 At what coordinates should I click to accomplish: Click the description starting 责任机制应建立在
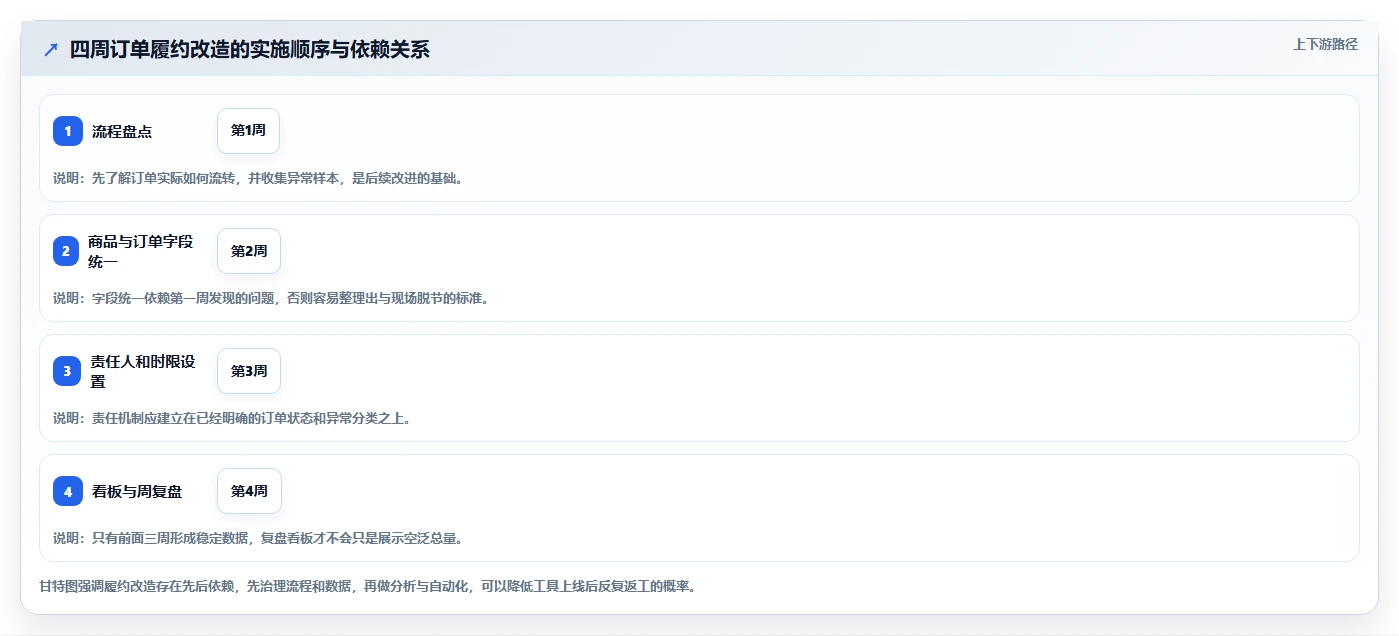pyautogui.click(x=232, y=418)
